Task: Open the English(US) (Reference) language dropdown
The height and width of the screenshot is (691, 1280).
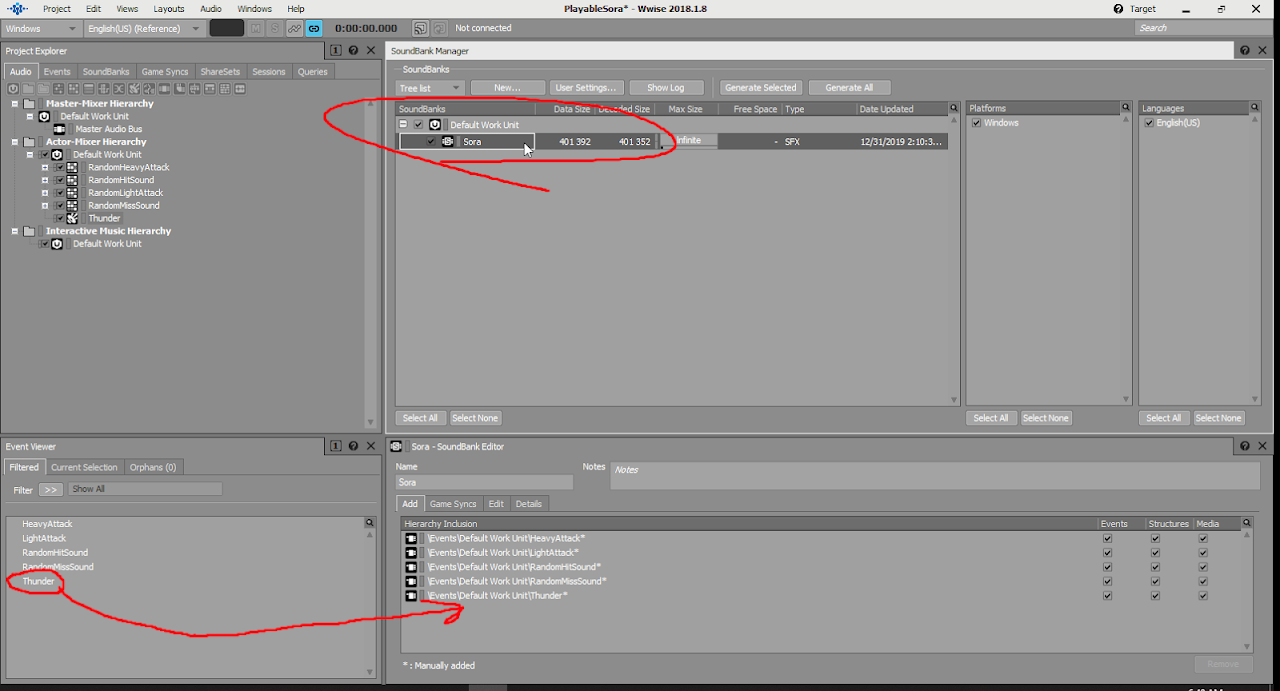Action: [x=145, y=28]
